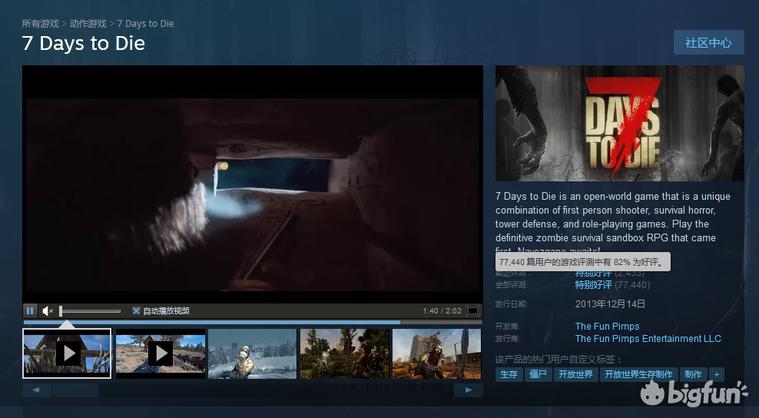This screenshot has width=759, height=418.
Task: Seek along the video progress bar
Action: (x=252, y=322)
